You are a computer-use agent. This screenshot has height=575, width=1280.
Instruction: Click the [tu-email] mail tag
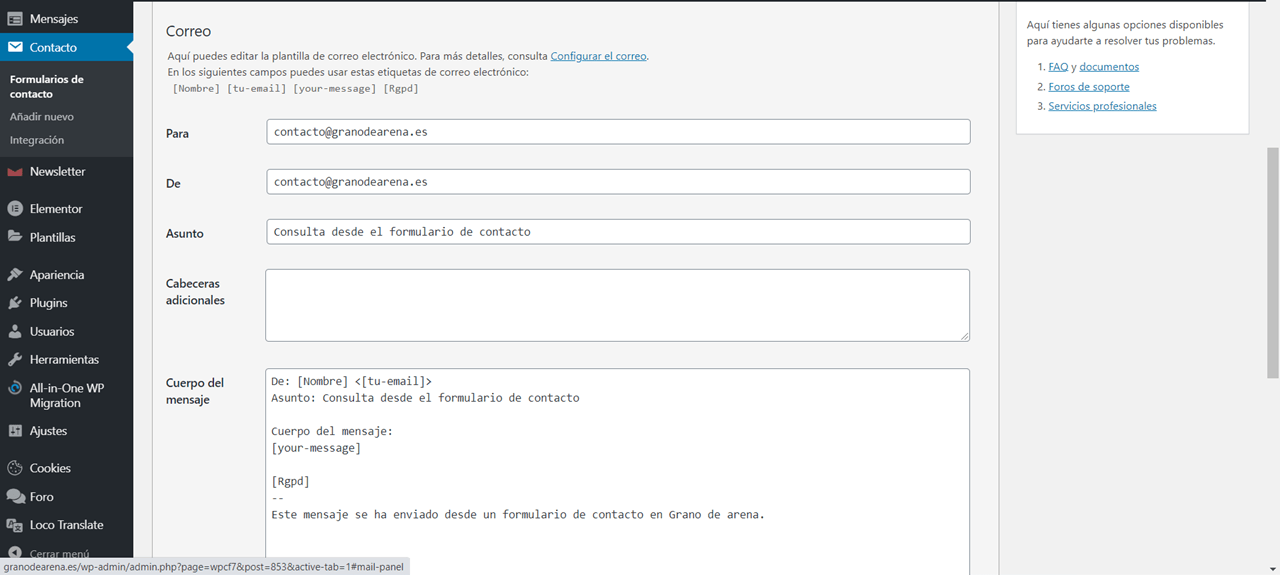coord(256,88)
